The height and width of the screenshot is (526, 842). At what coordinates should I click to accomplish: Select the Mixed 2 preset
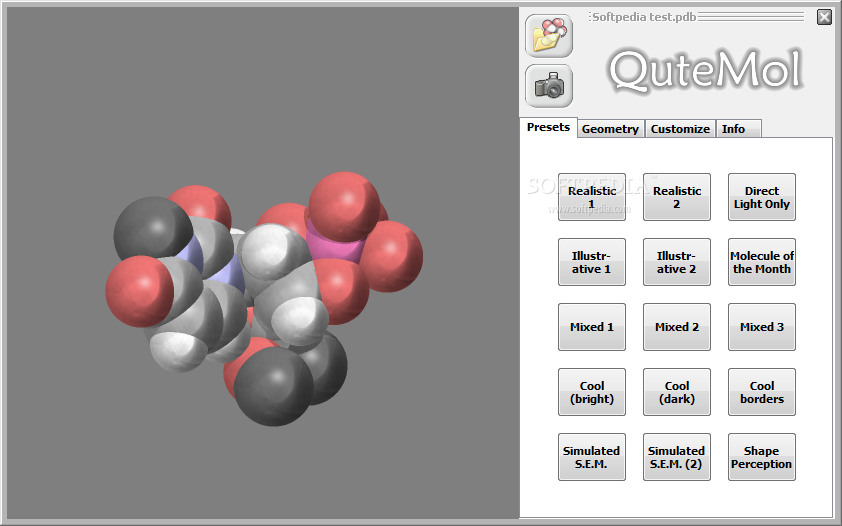click(677, 327)
